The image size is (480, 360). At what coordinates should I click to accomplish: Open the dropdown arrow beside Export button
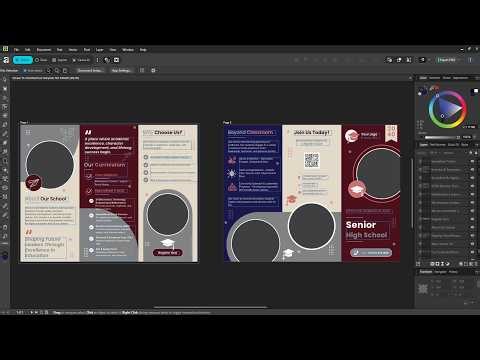coord(460,60)
